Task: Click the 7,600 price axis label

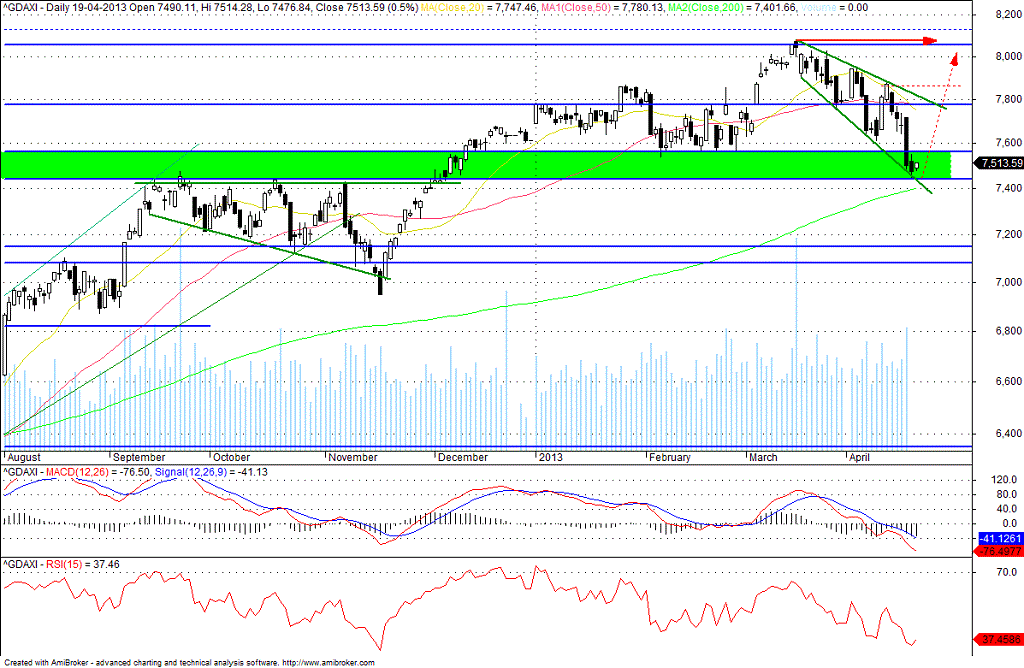Action: (x=1008, y=142)
